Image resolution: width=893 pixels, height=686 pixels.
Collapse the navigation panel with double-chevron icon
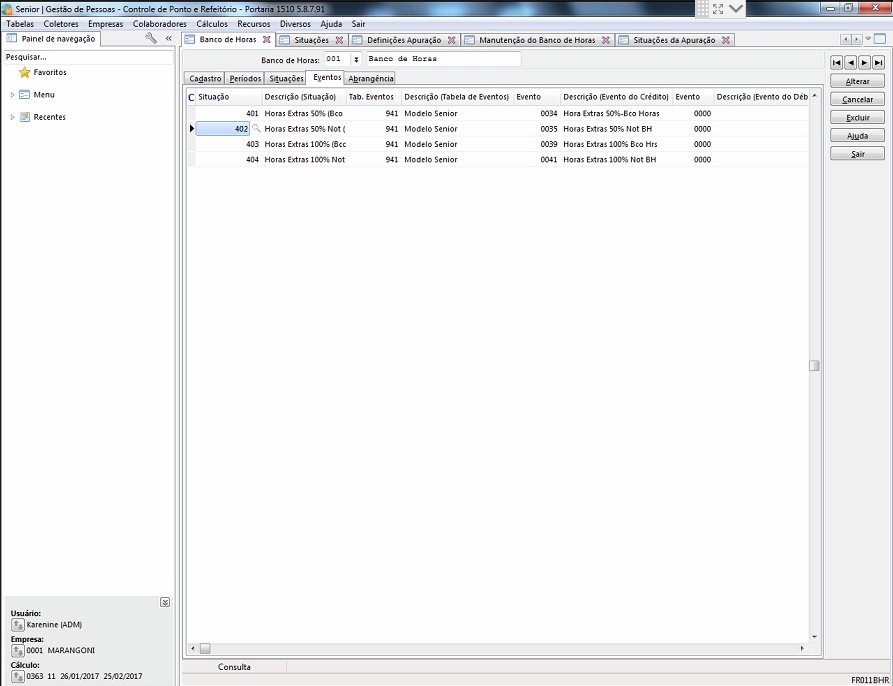coord(168,39)
